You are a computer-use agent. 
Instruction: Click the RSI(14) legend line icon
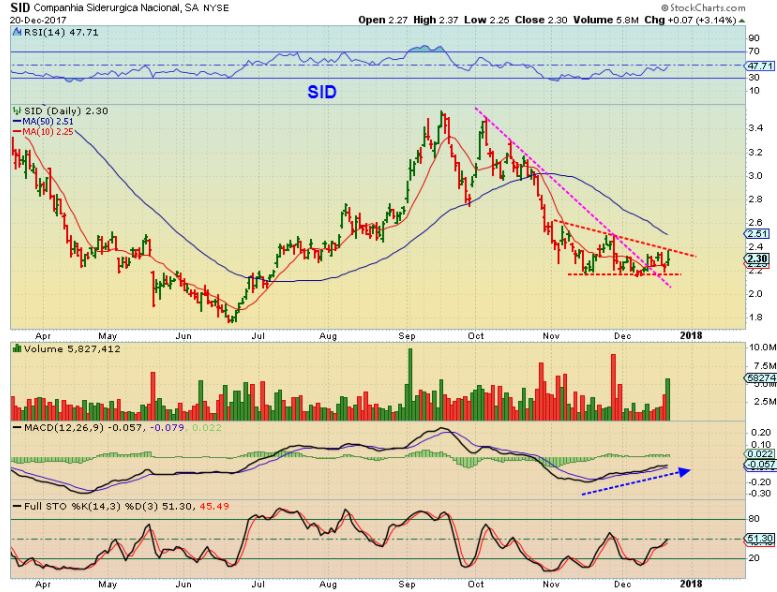click(x=16, y=33)
